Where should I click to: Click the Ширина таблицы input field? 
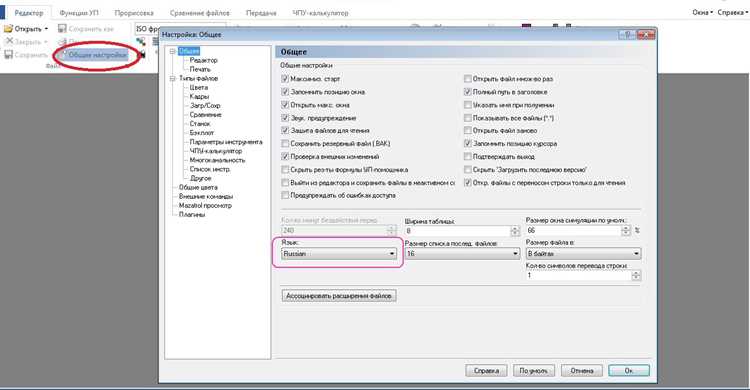[457, 231]
